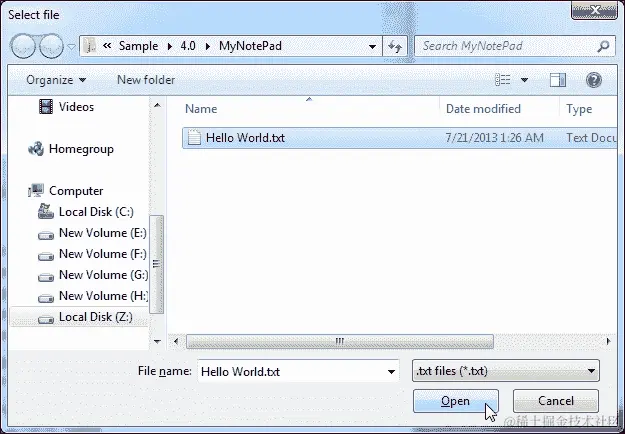Click the Homegroup icon
625x434 pixels.
click(36, 149)
